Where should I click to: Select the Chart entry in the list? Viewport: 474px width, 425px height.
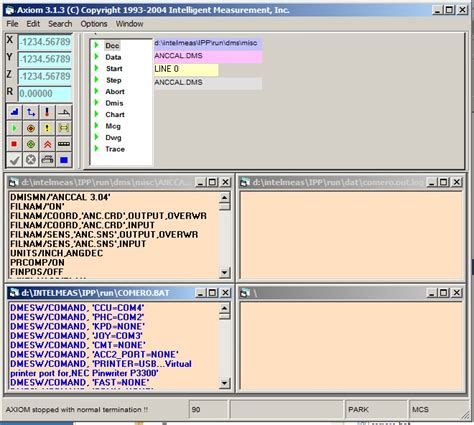(115, 115)
